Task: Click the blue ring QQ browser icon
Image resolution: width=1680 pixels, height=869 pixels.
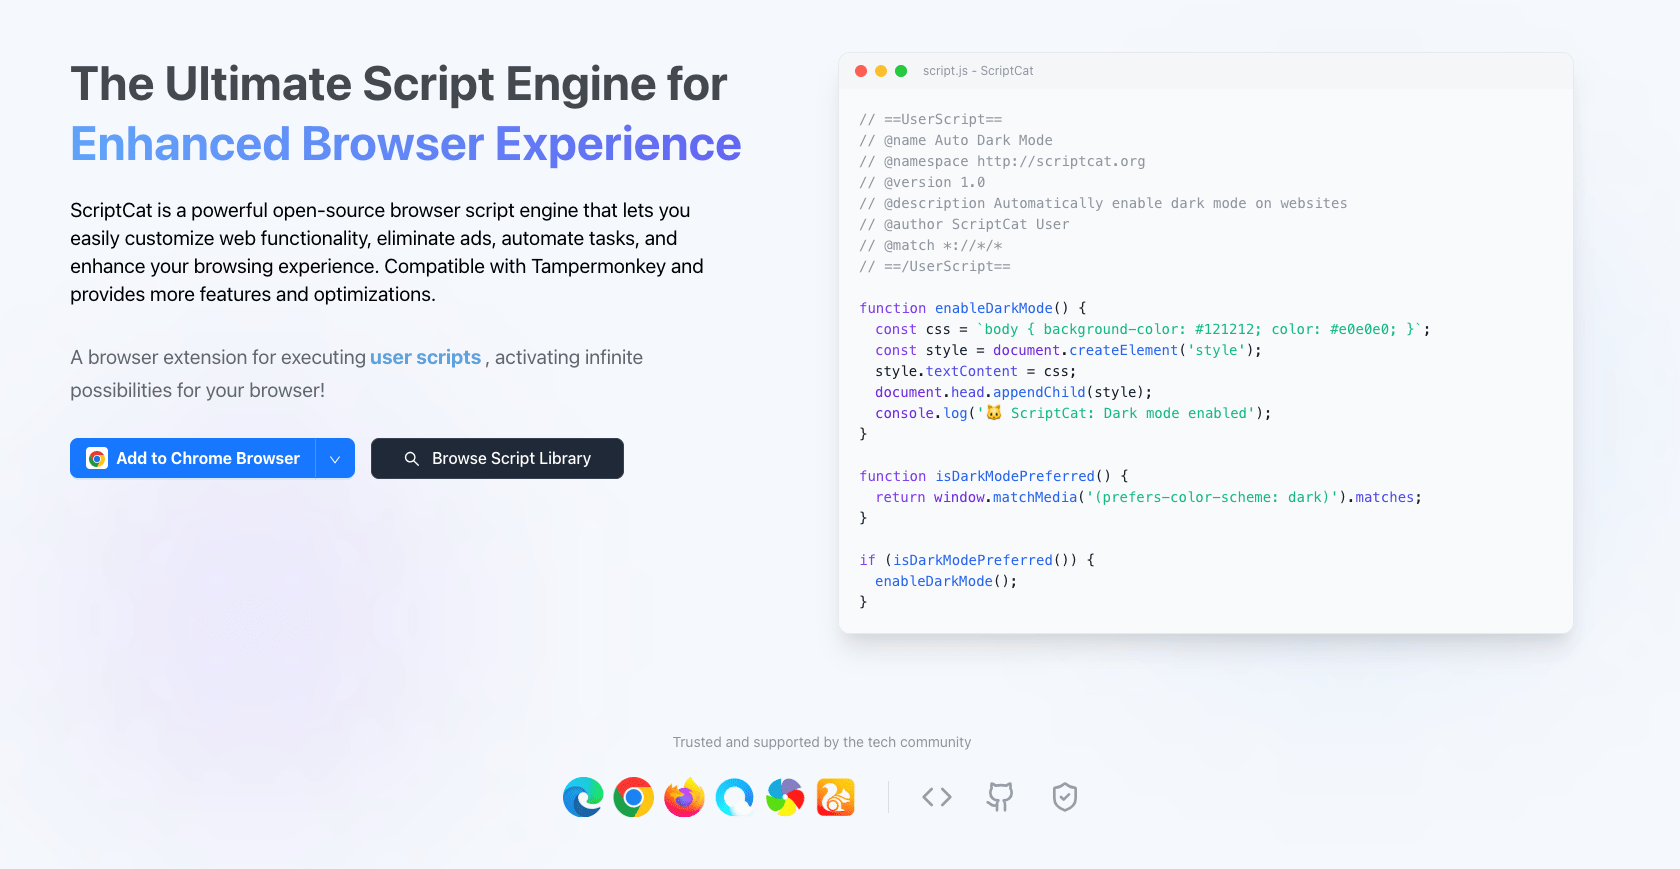Action: pos(735,797)
